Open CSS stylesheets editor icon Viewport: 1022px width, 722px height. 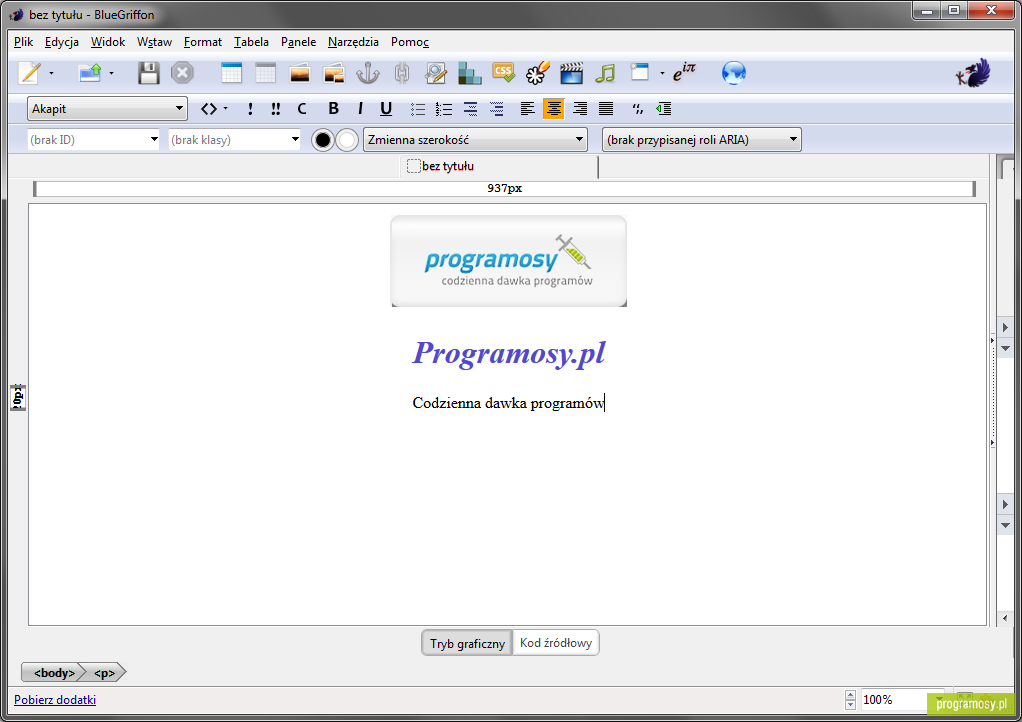tap(503, 72)
